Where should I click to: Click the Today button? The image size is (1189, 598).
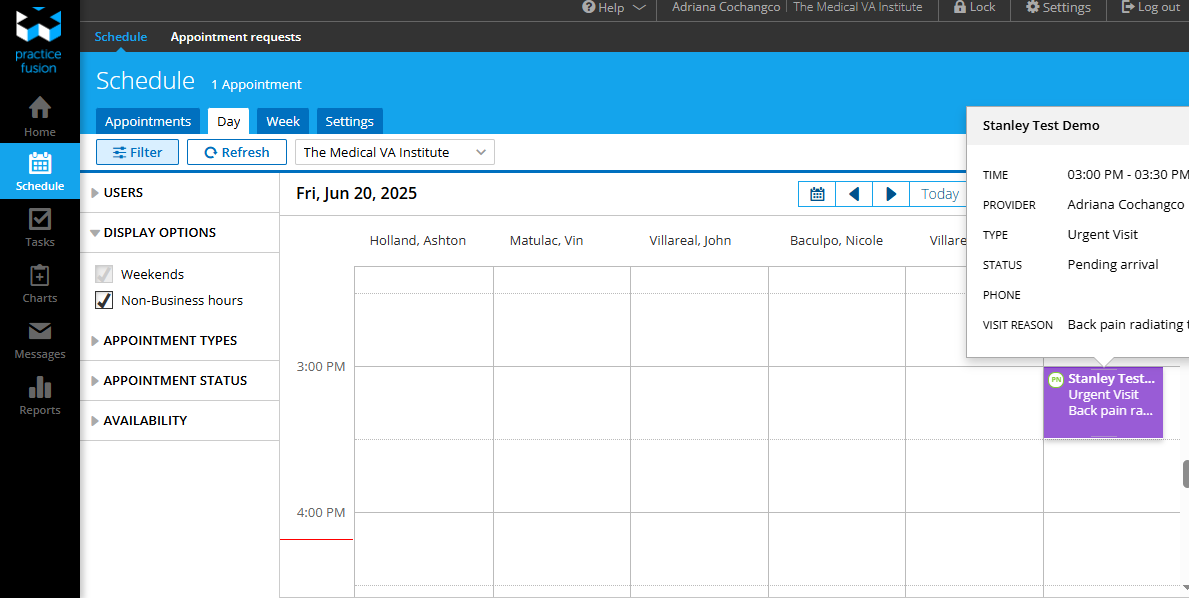[940, 194]
